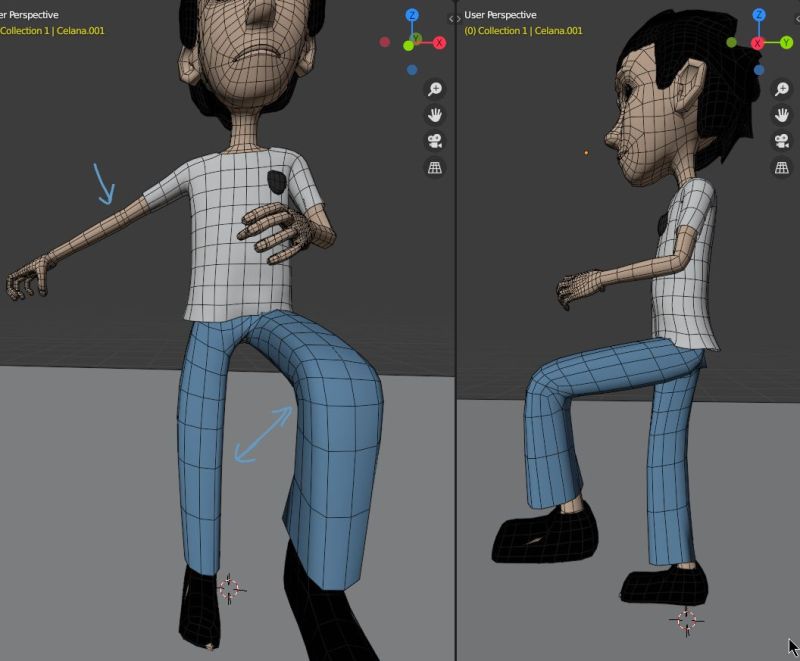Click the negative Z dot on the right gizmo
This screenshot has width=800, height=661.
coord(760,70)
